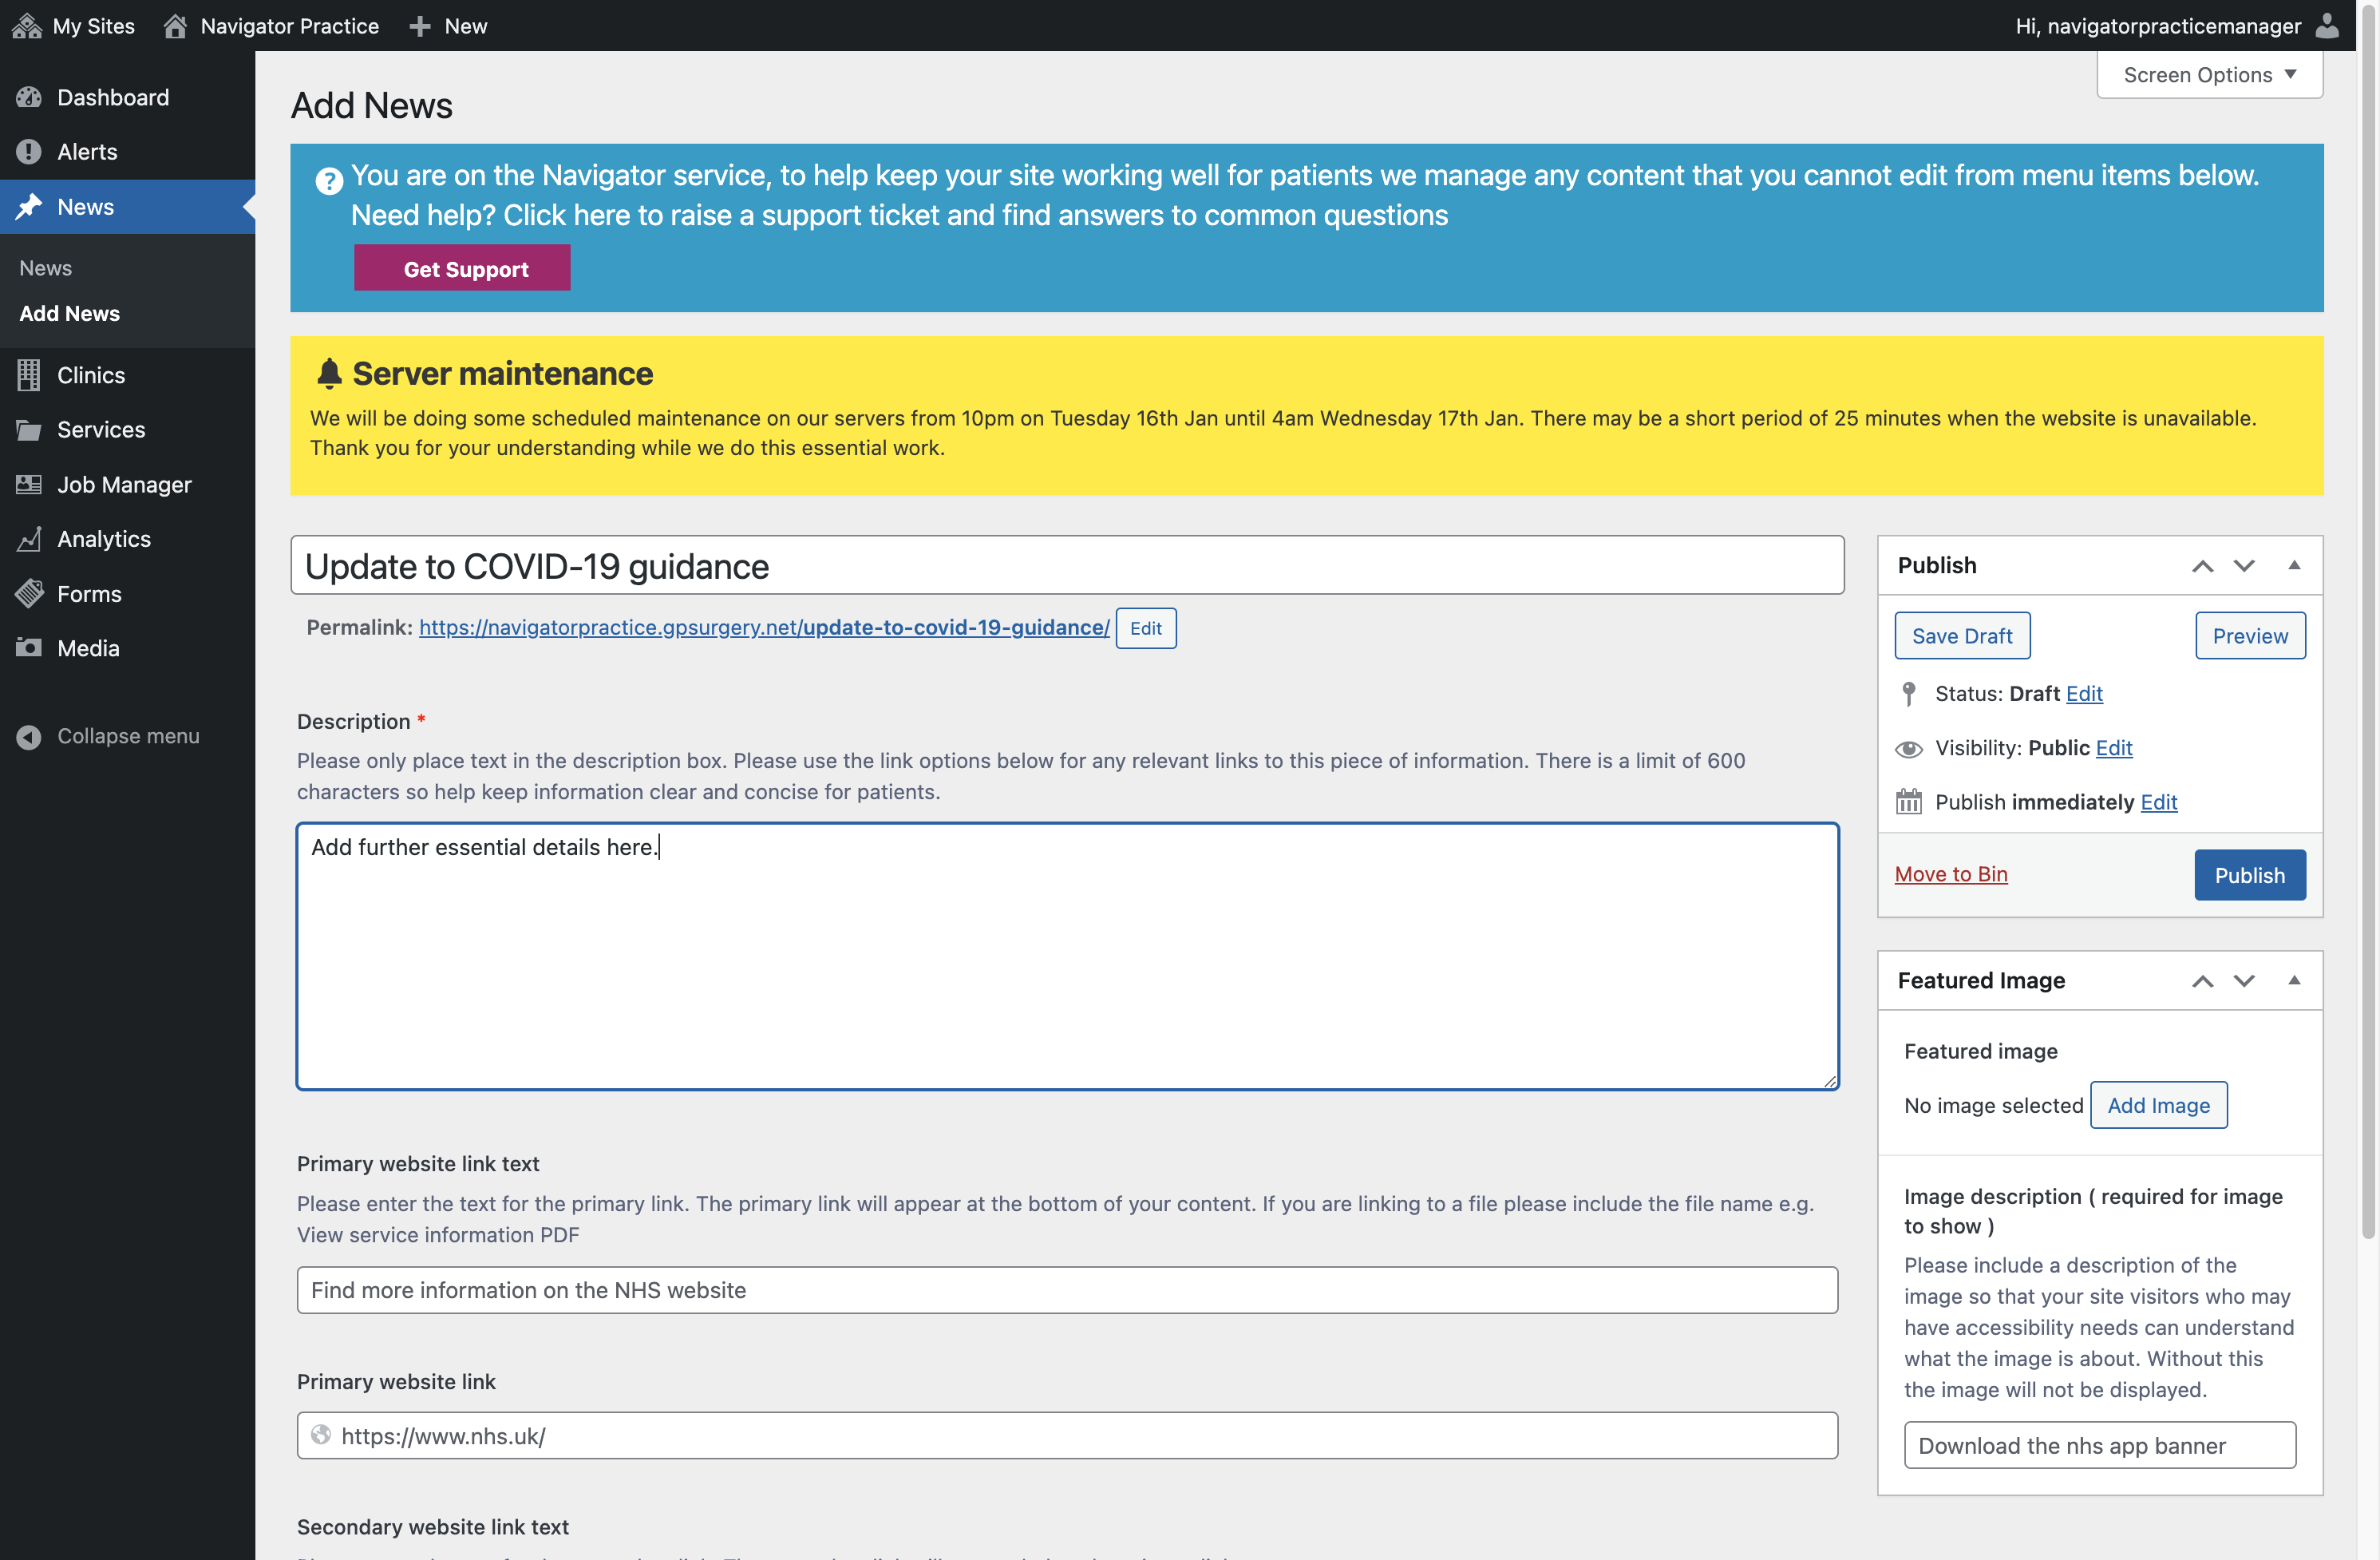2380x1560 pixels.
Task: Click Add Image button
Action: (x=2158, y=1106)
